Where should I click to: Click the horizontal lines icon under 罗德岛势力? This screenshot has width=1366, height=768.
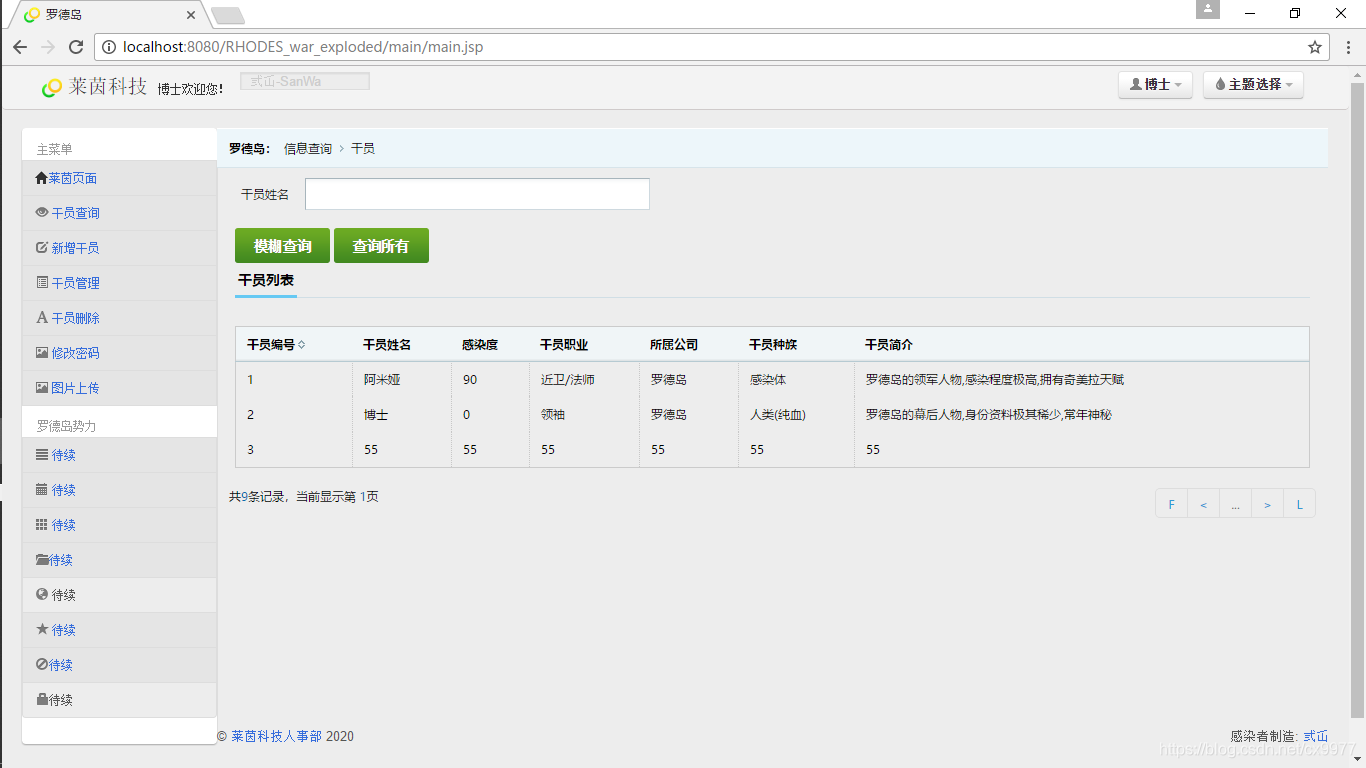42,455
